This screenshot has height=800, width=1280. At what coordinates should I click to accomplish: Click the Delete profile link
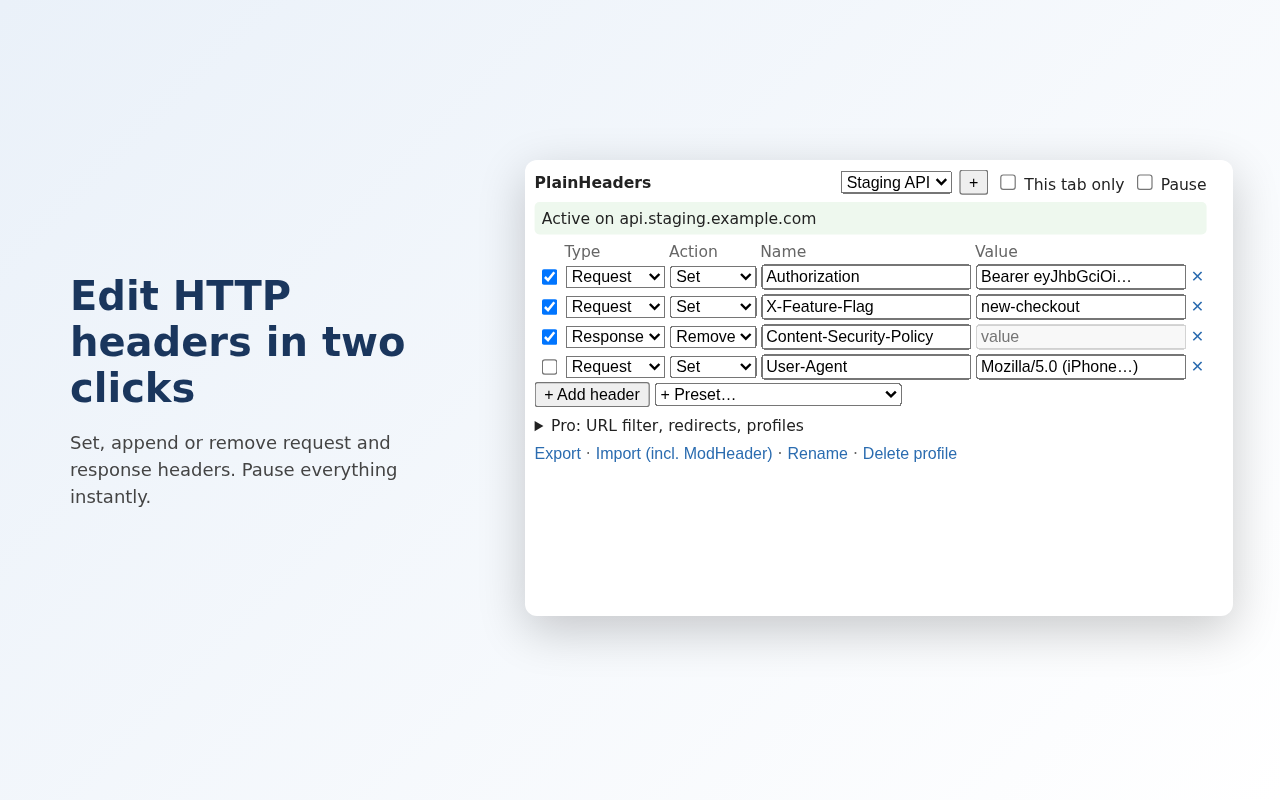click(910, 454)
